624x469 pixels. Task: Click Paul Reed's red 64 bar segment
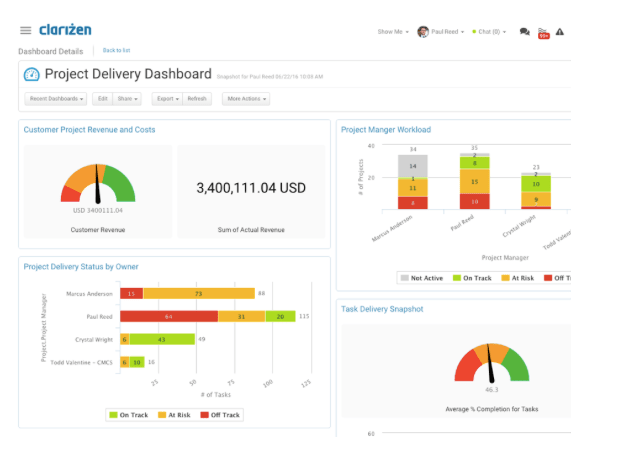click(169, 317)
